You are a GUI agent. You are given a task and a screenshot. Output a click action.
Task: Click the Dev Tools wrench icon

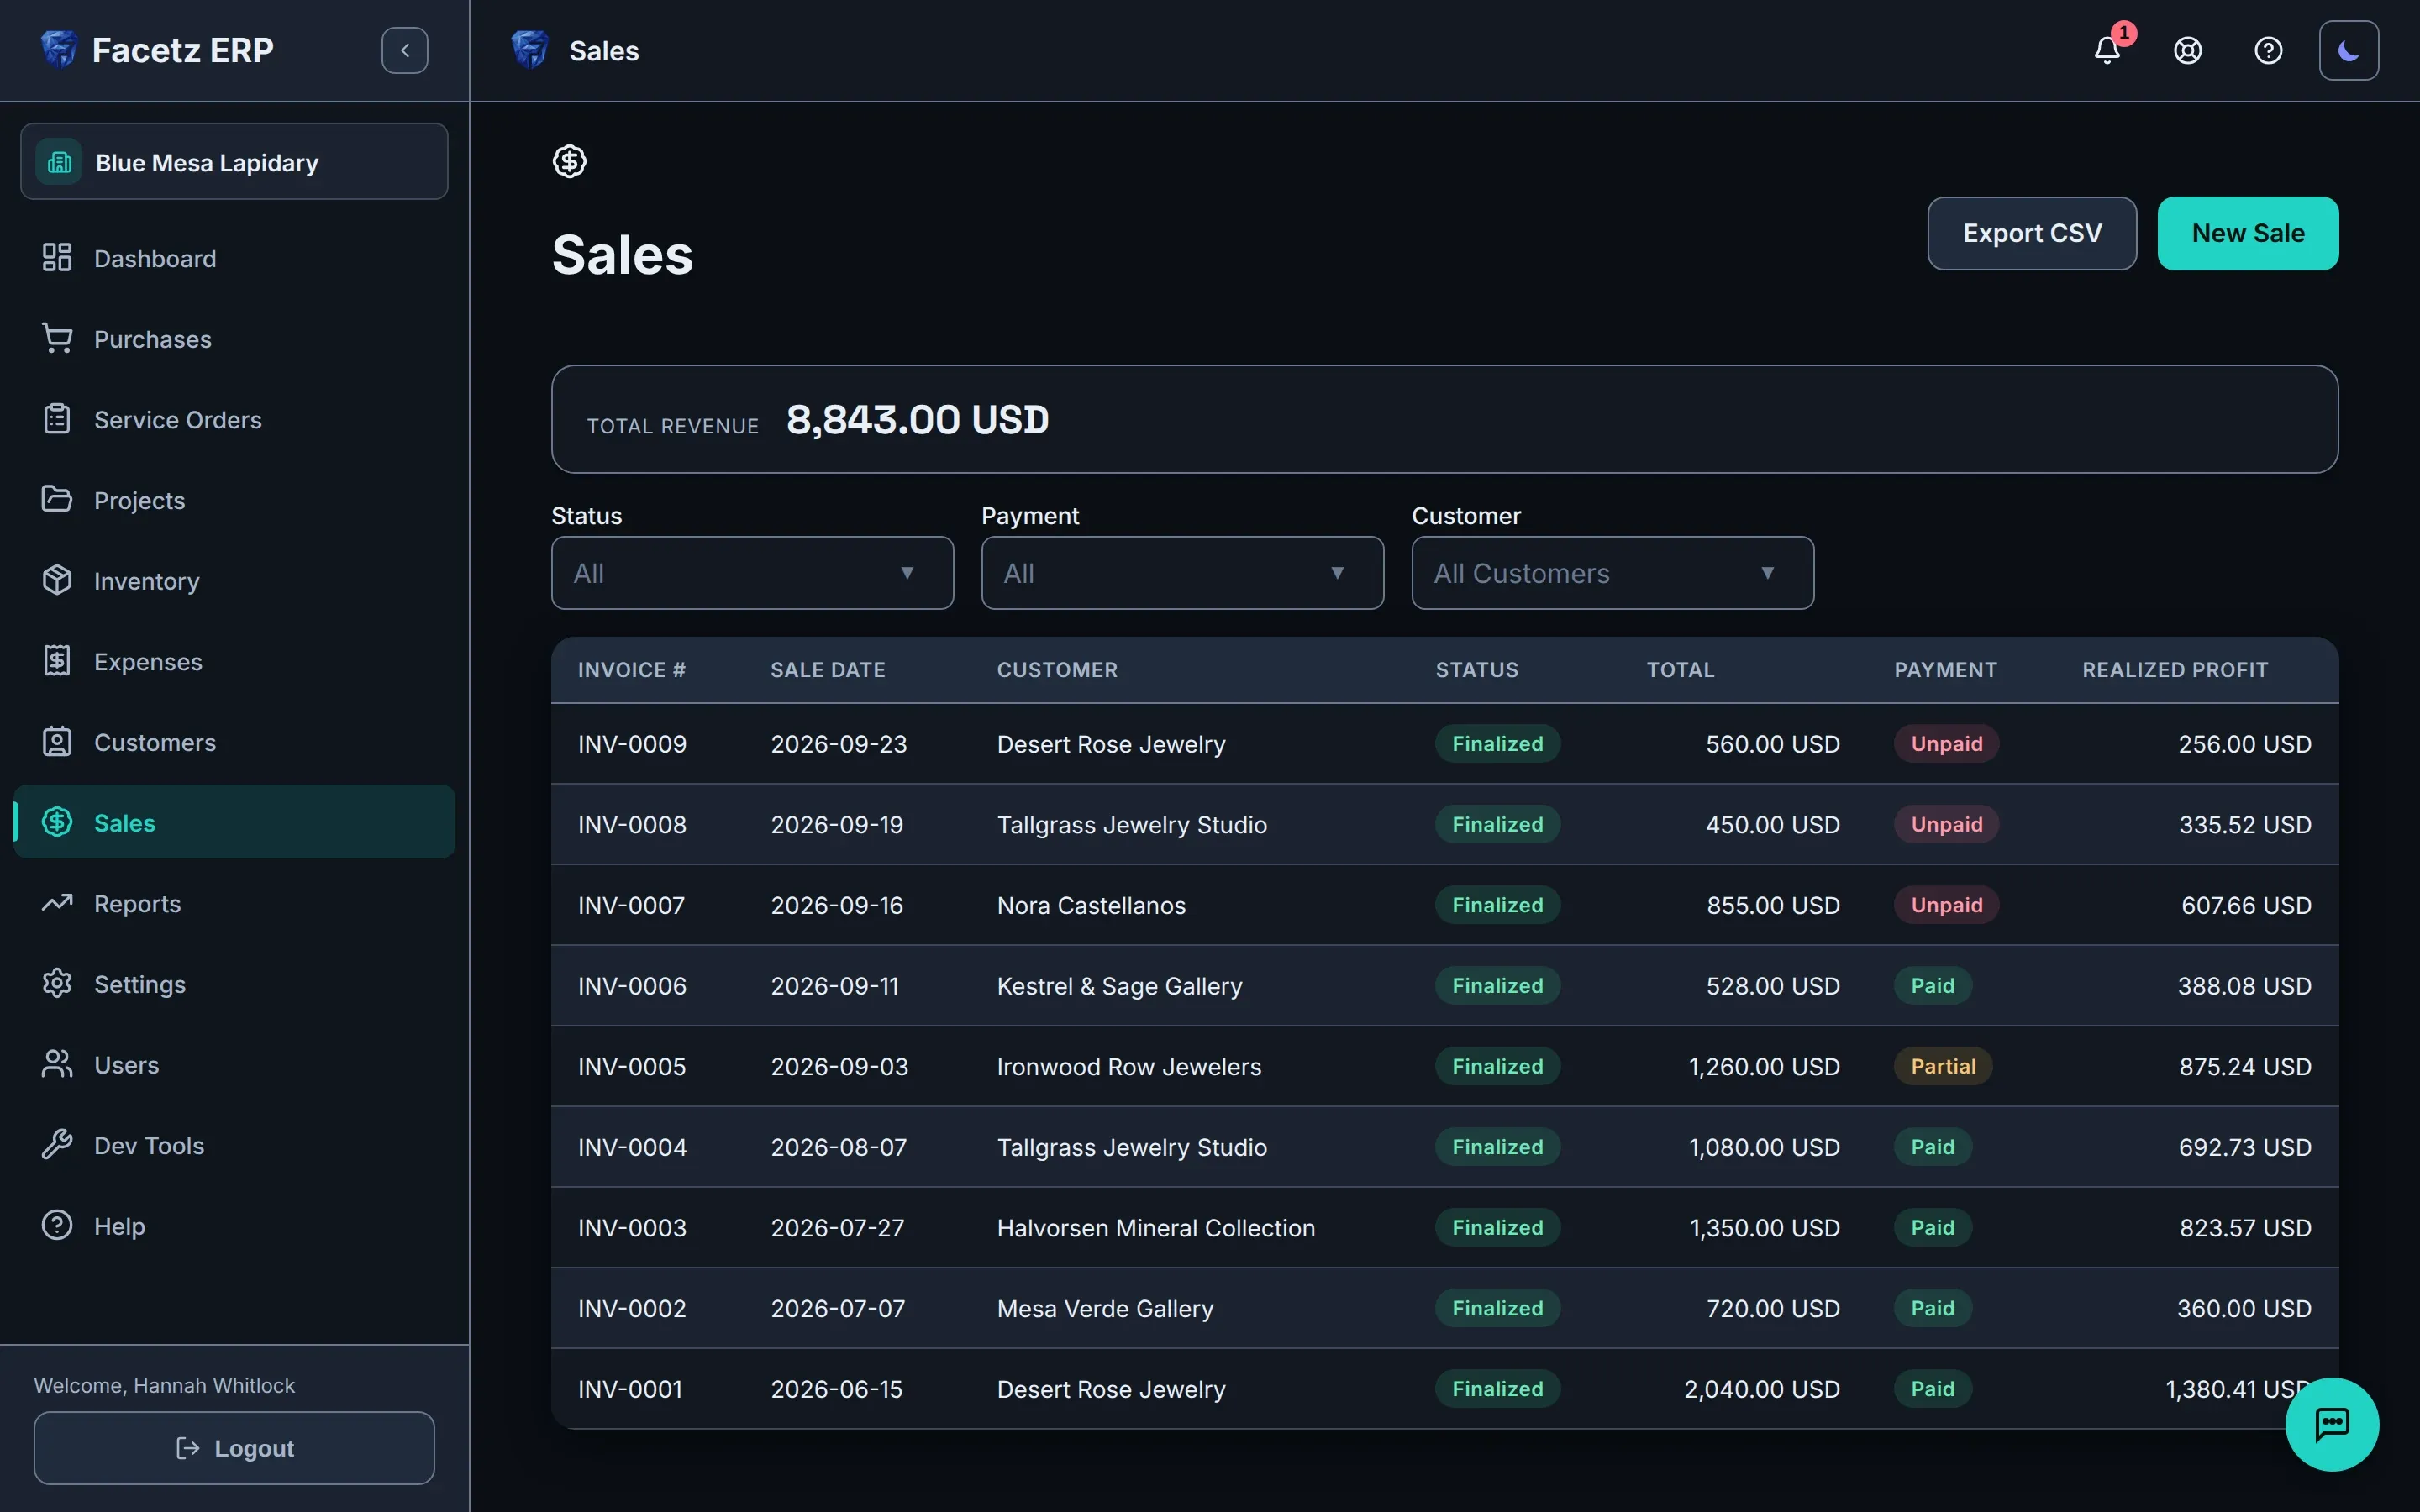(57, 1145)
